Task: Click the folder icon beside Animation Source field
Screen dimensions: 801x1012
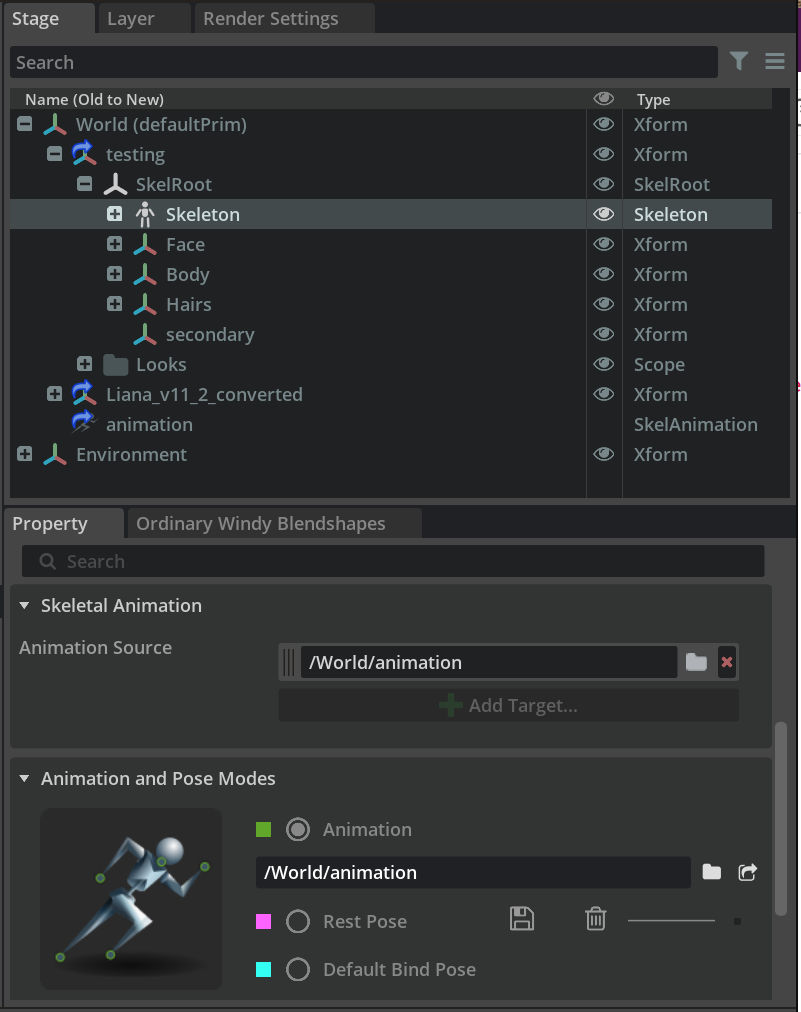Action: pos(696,662)
